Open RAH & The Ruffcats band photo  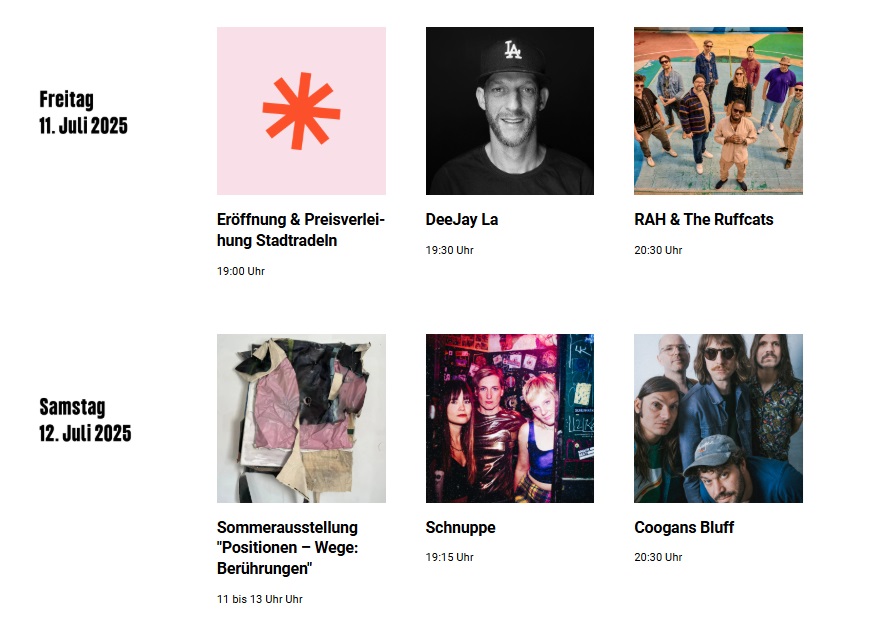tap(718, 111)
